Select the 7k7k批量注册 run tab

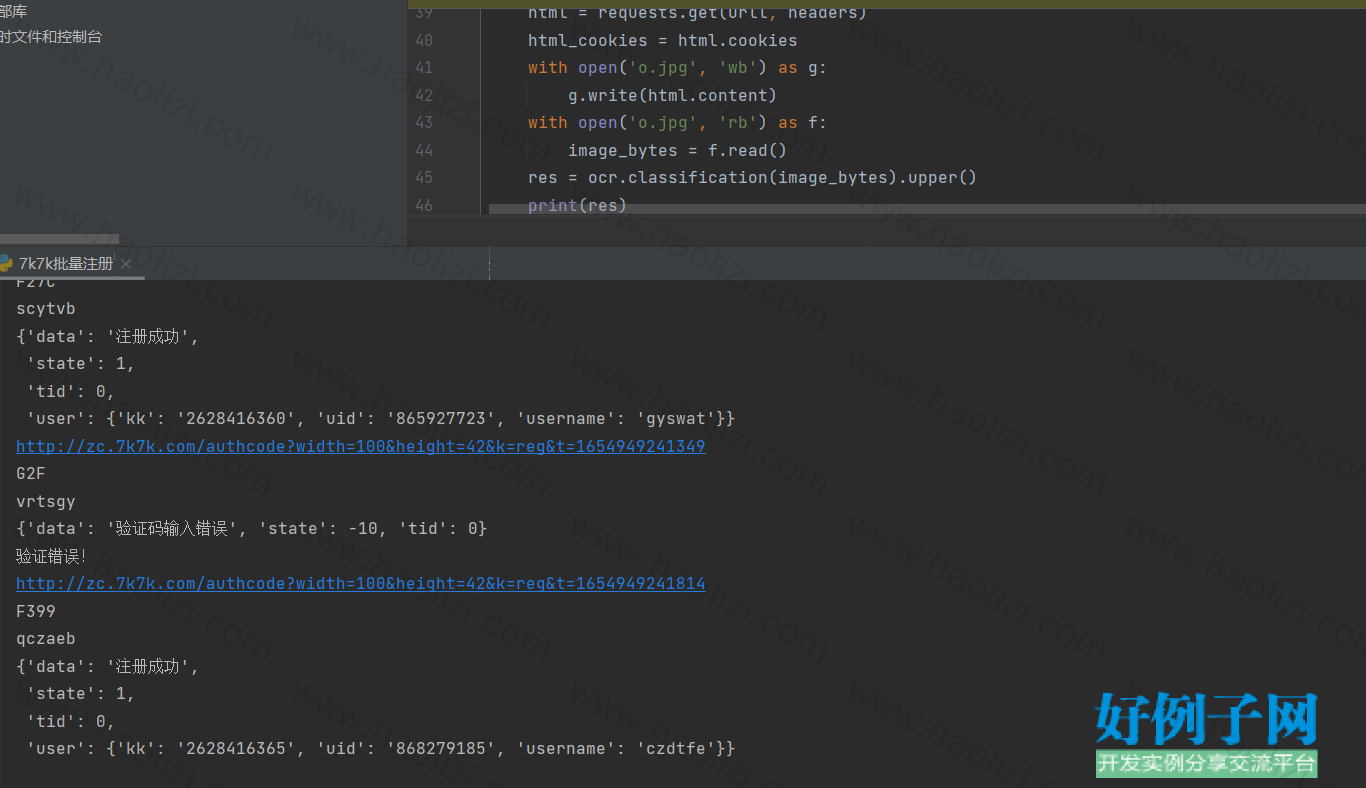pos(66,264)
